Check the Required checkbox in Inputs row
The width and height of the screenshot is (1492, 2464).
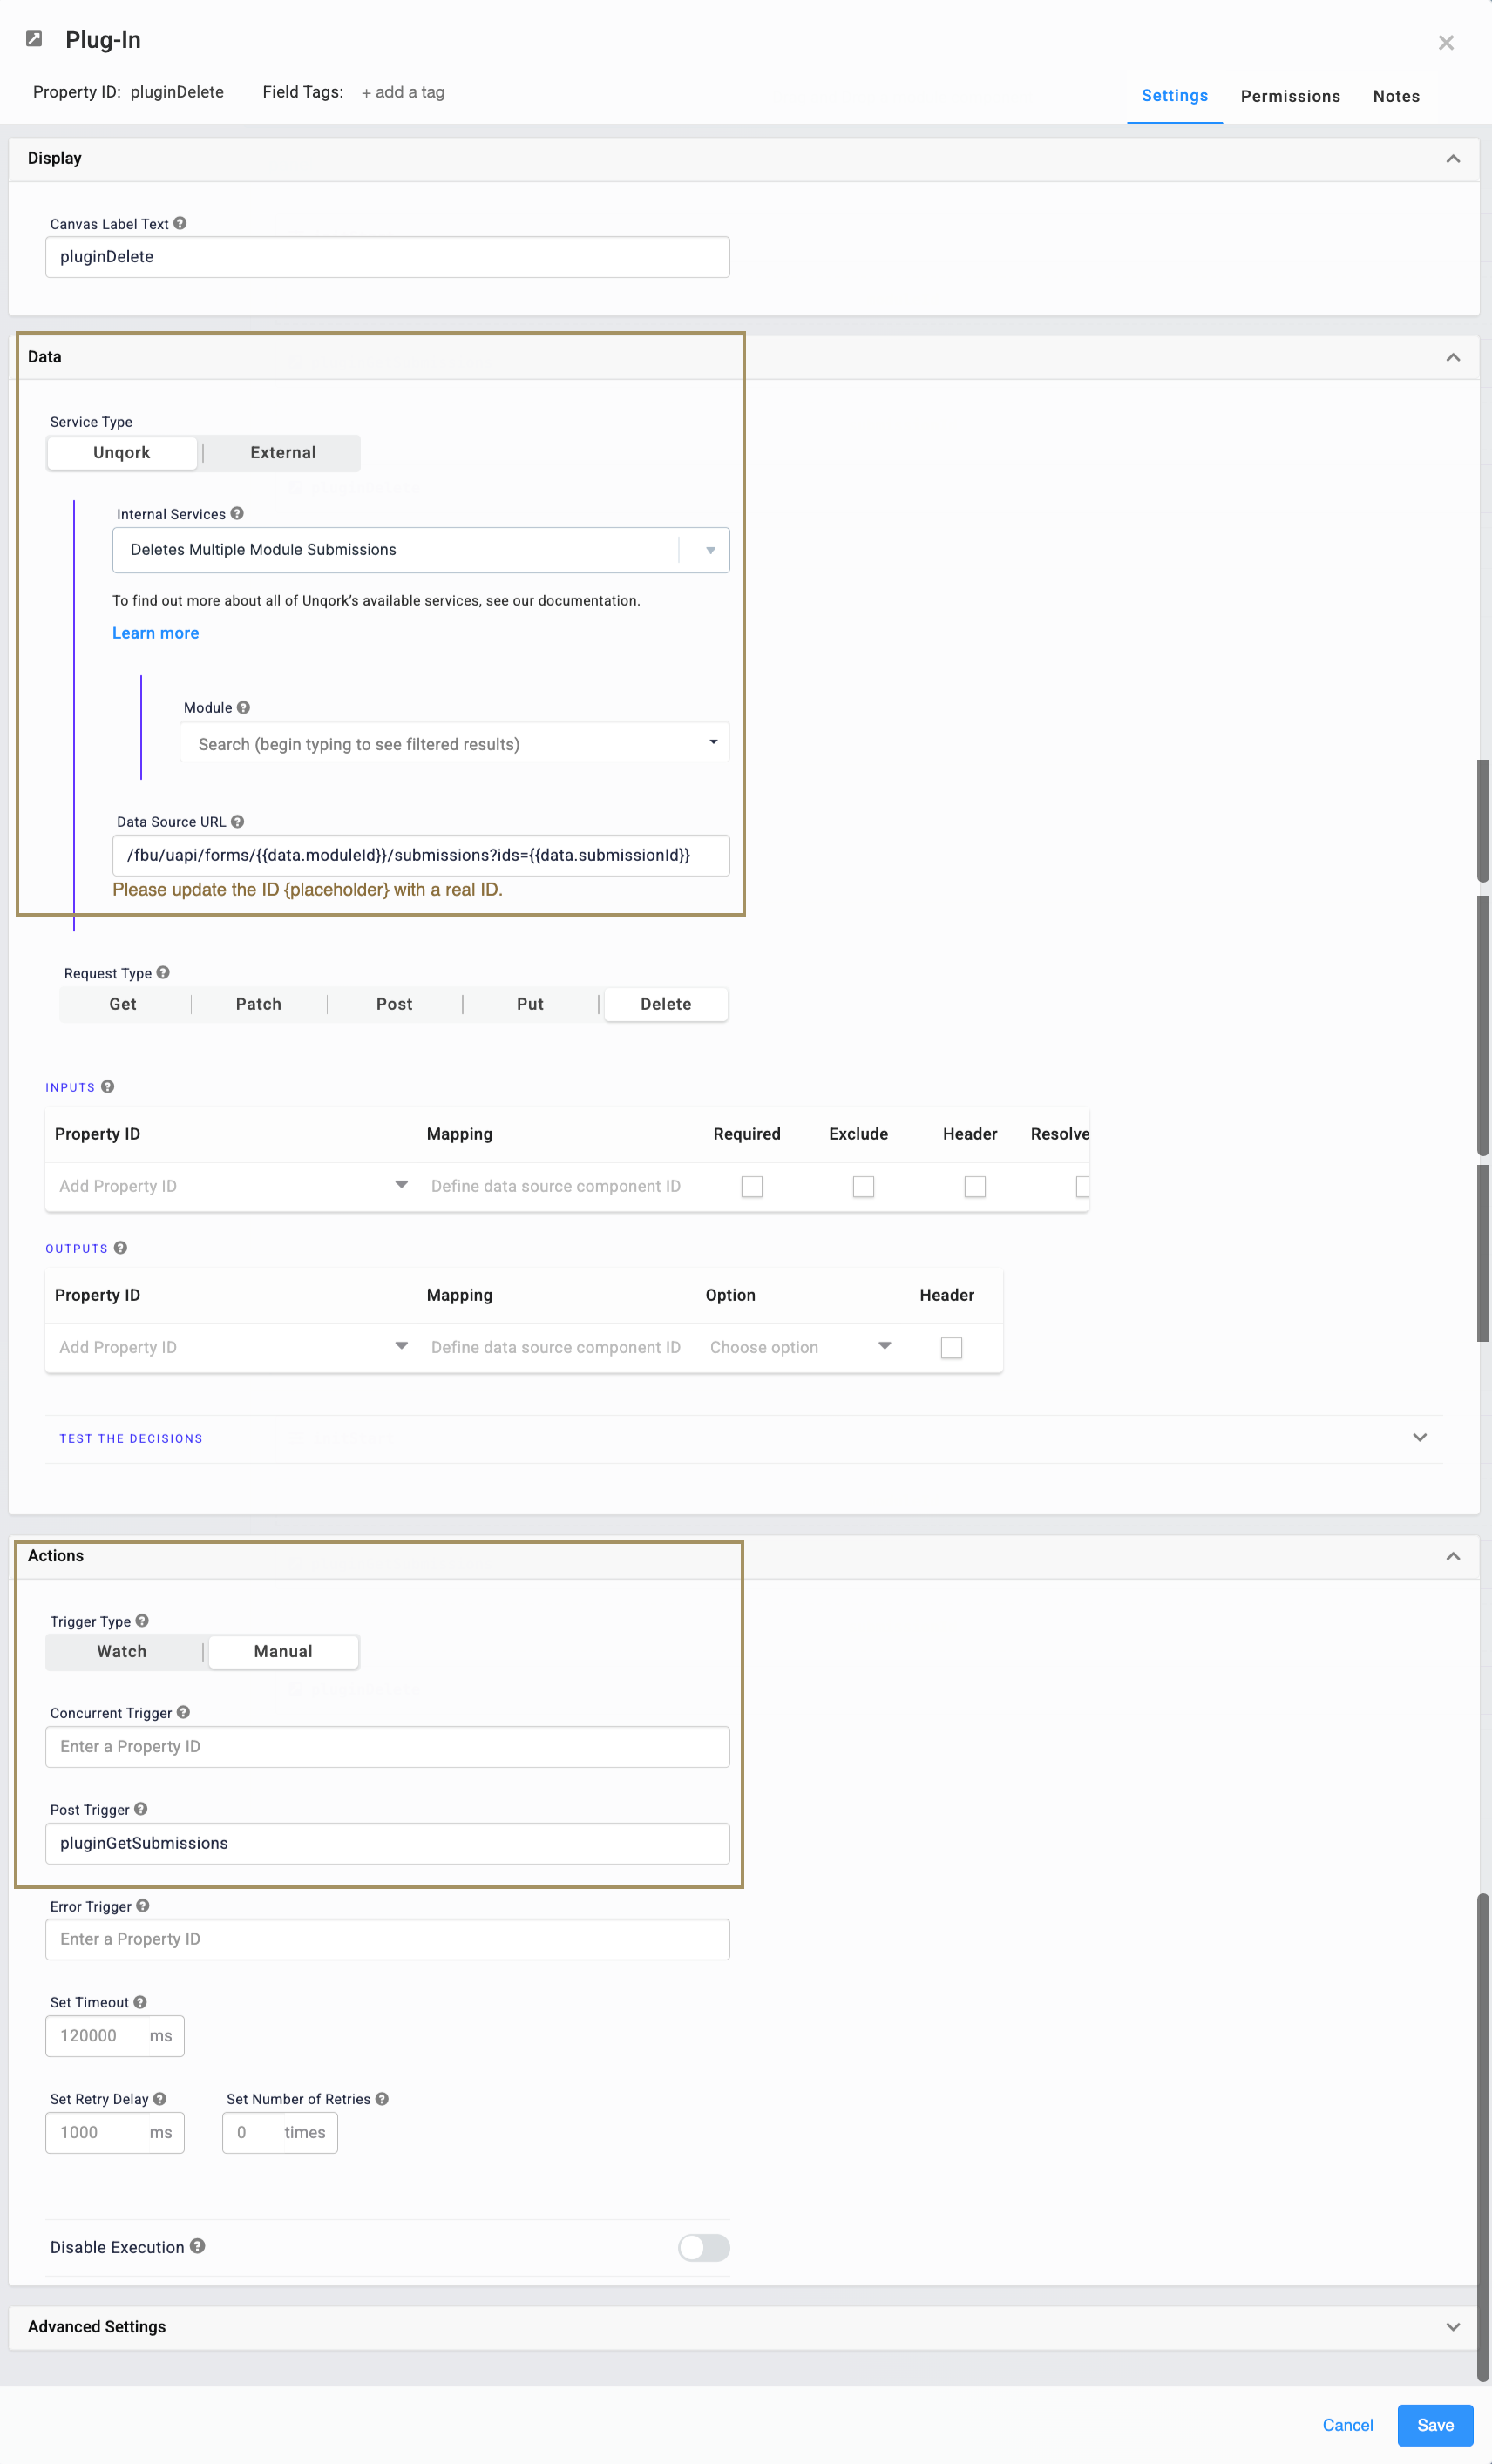point(752,1186)
